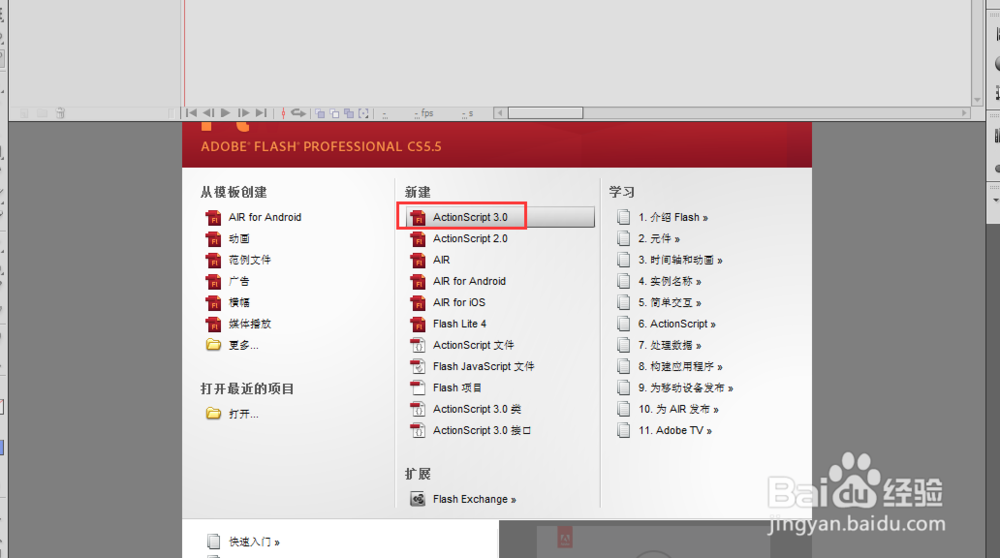Toggle onion skin outlines icon
The height and width of the screenshot is (558, 1000).
coord(334,114)
